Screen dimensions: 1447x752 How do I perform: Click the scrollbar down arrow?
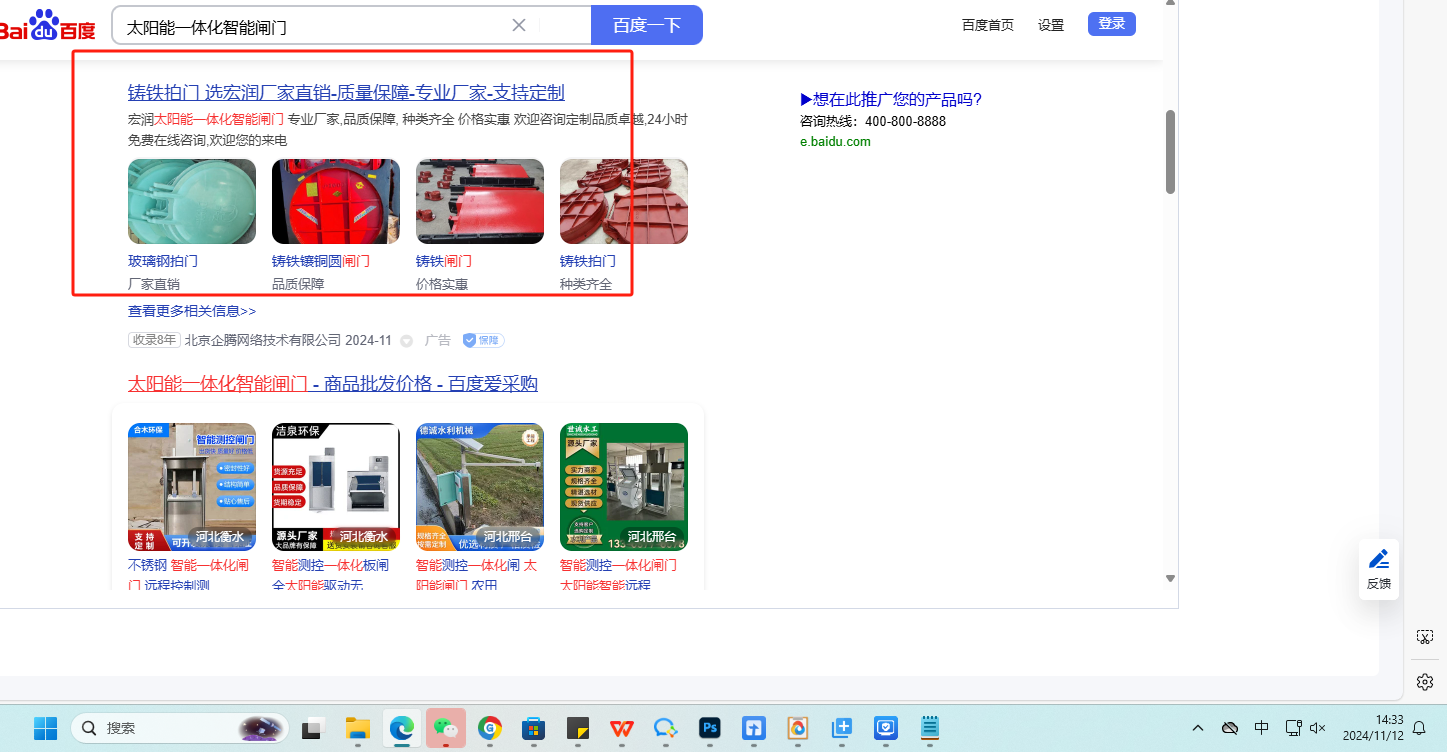[x=1170, y=579]
